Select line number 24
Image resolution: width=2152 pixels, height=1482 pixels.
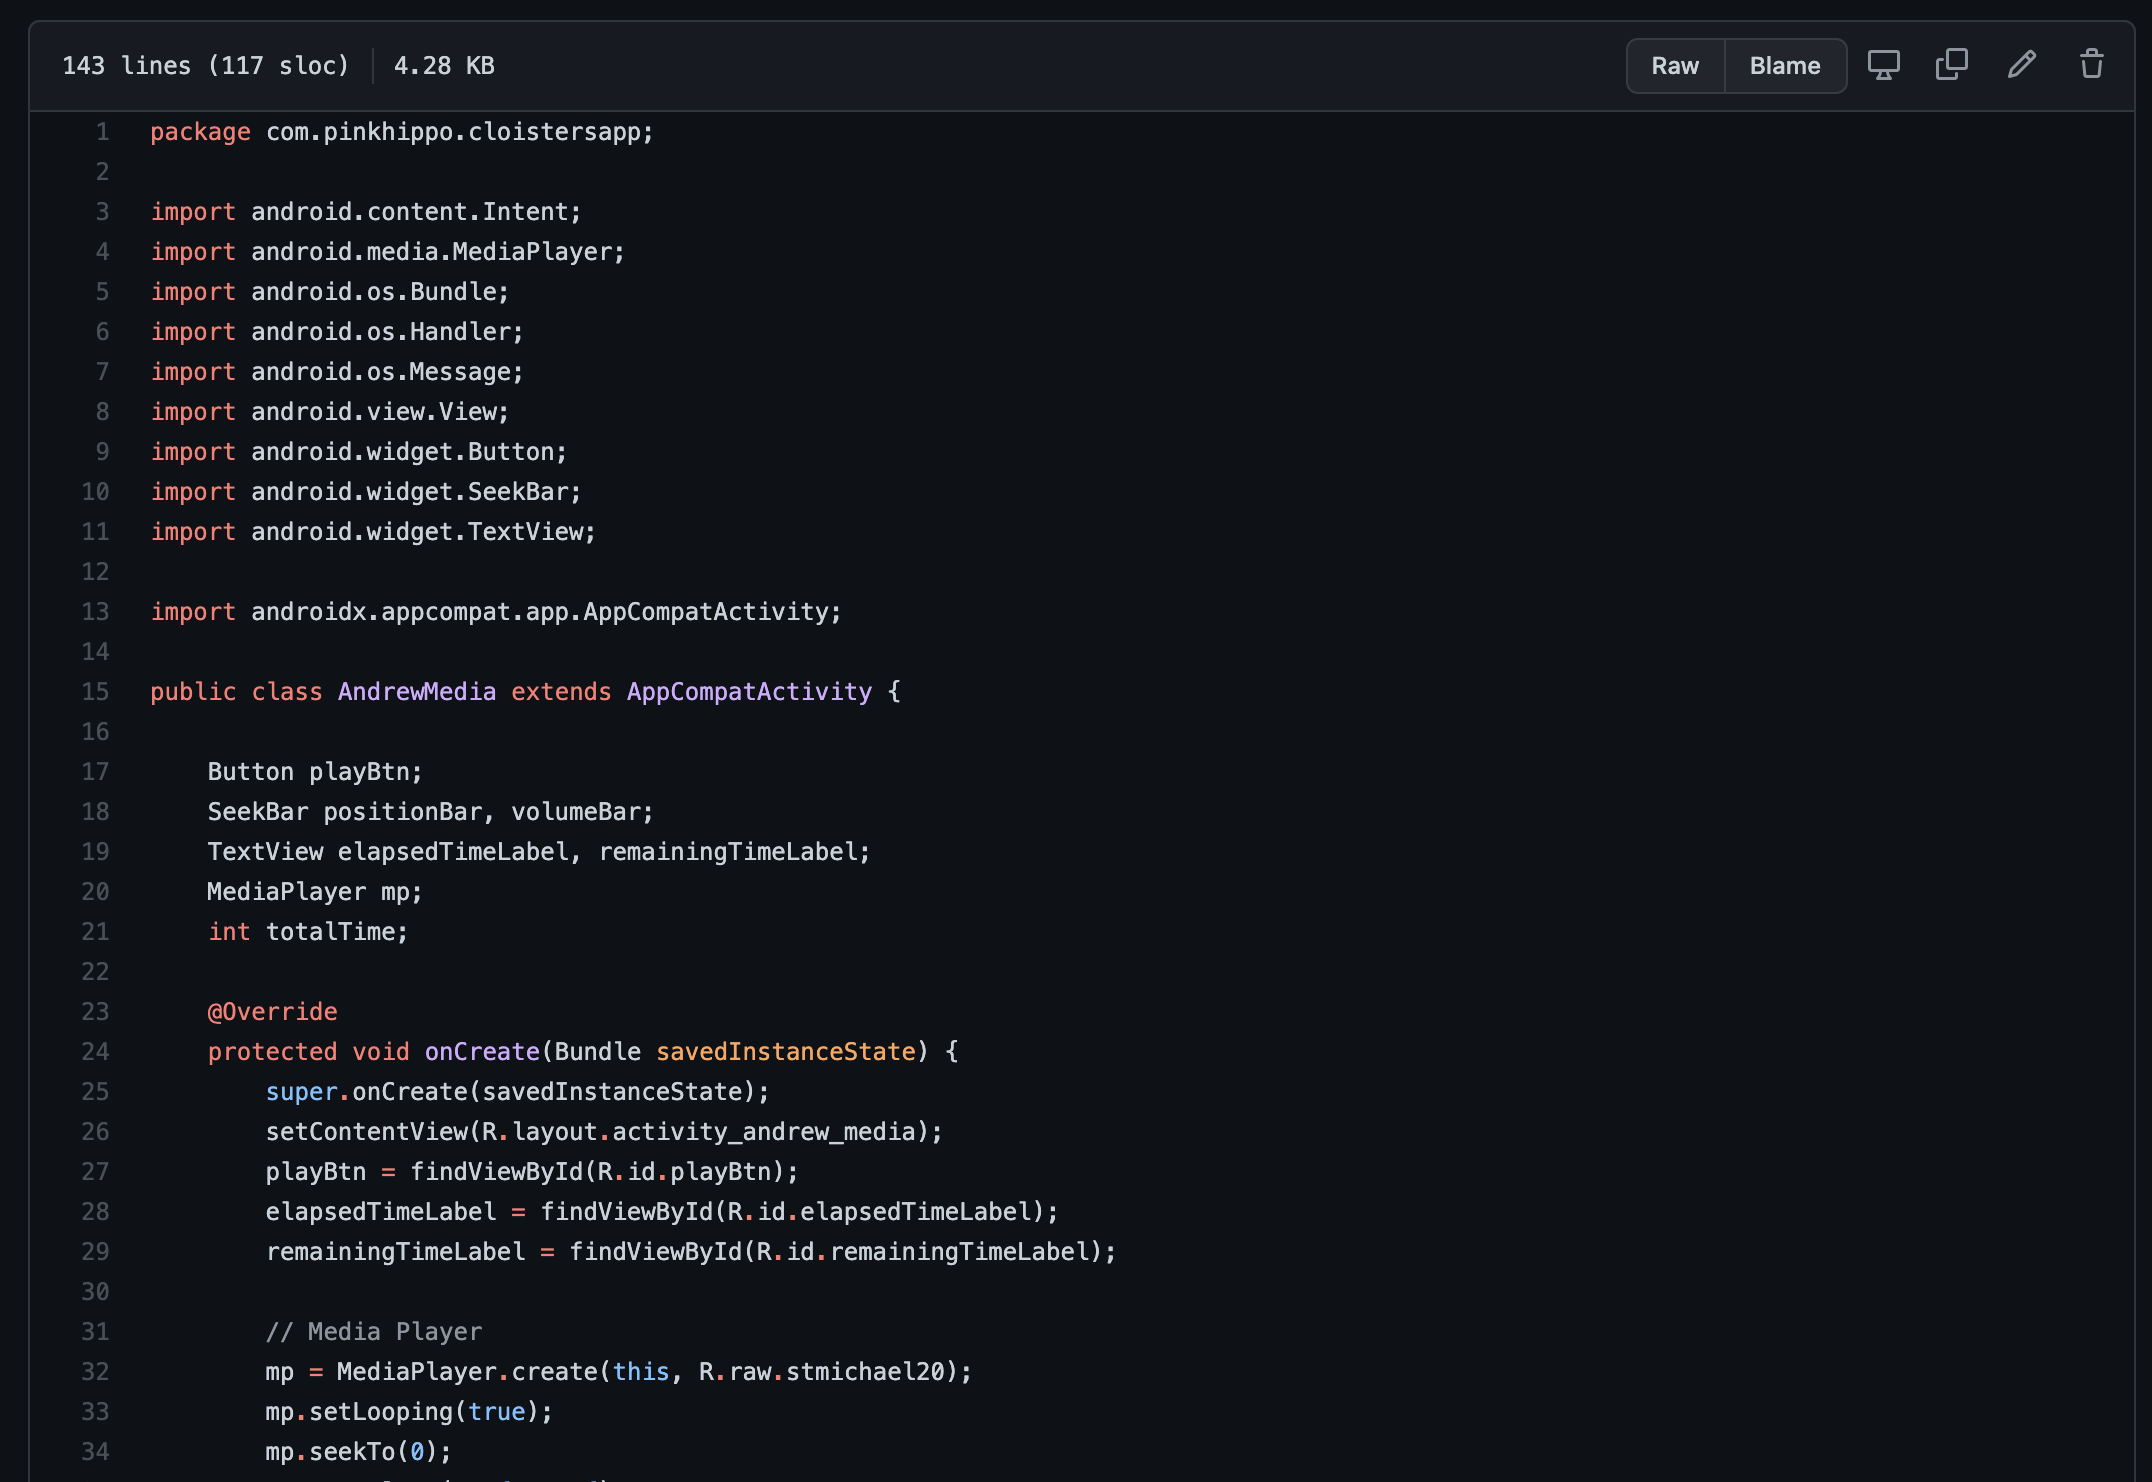96,1052
